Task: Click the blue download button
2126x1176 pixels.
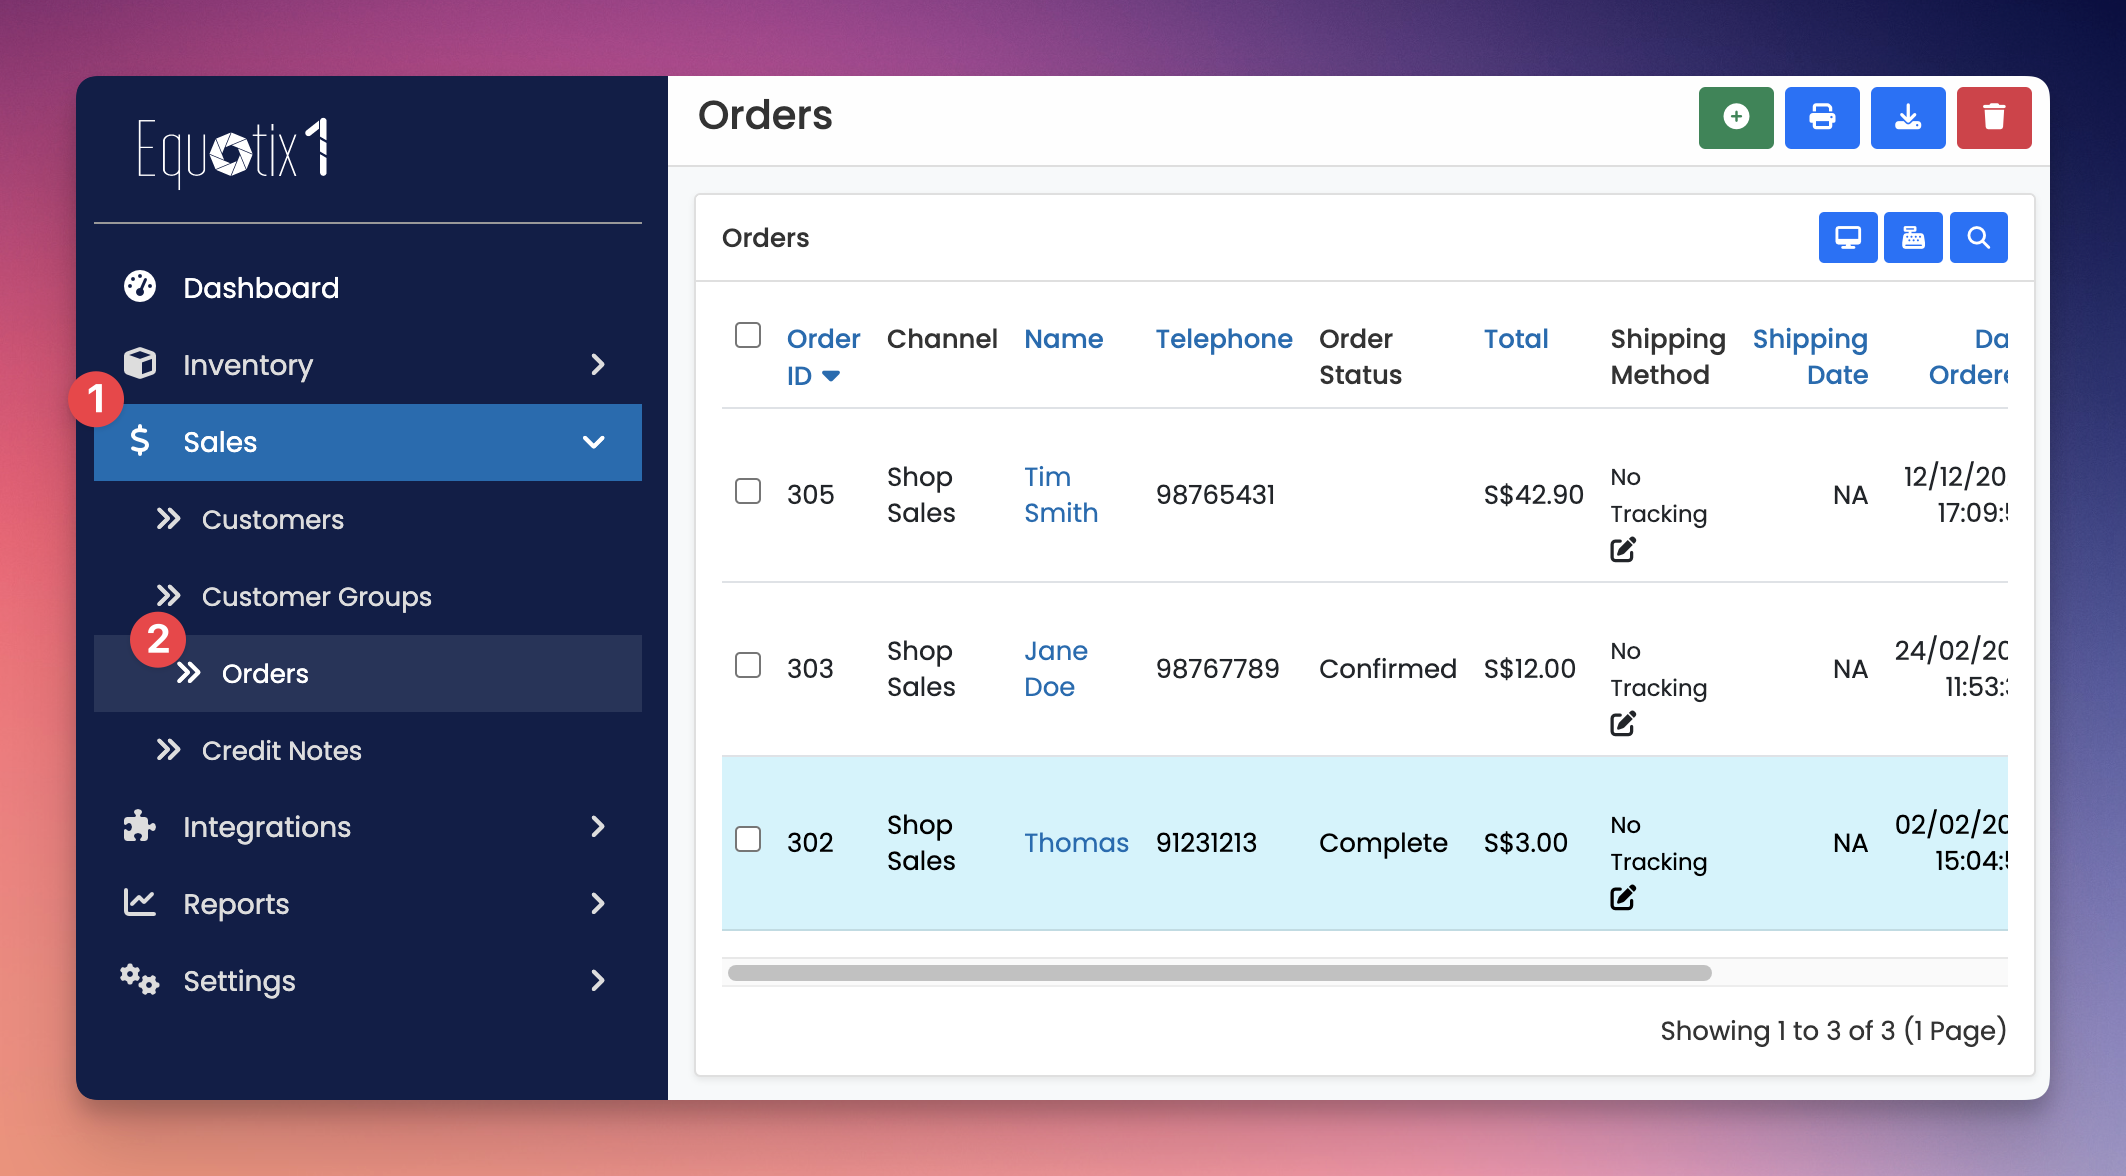Action: 1908,118
